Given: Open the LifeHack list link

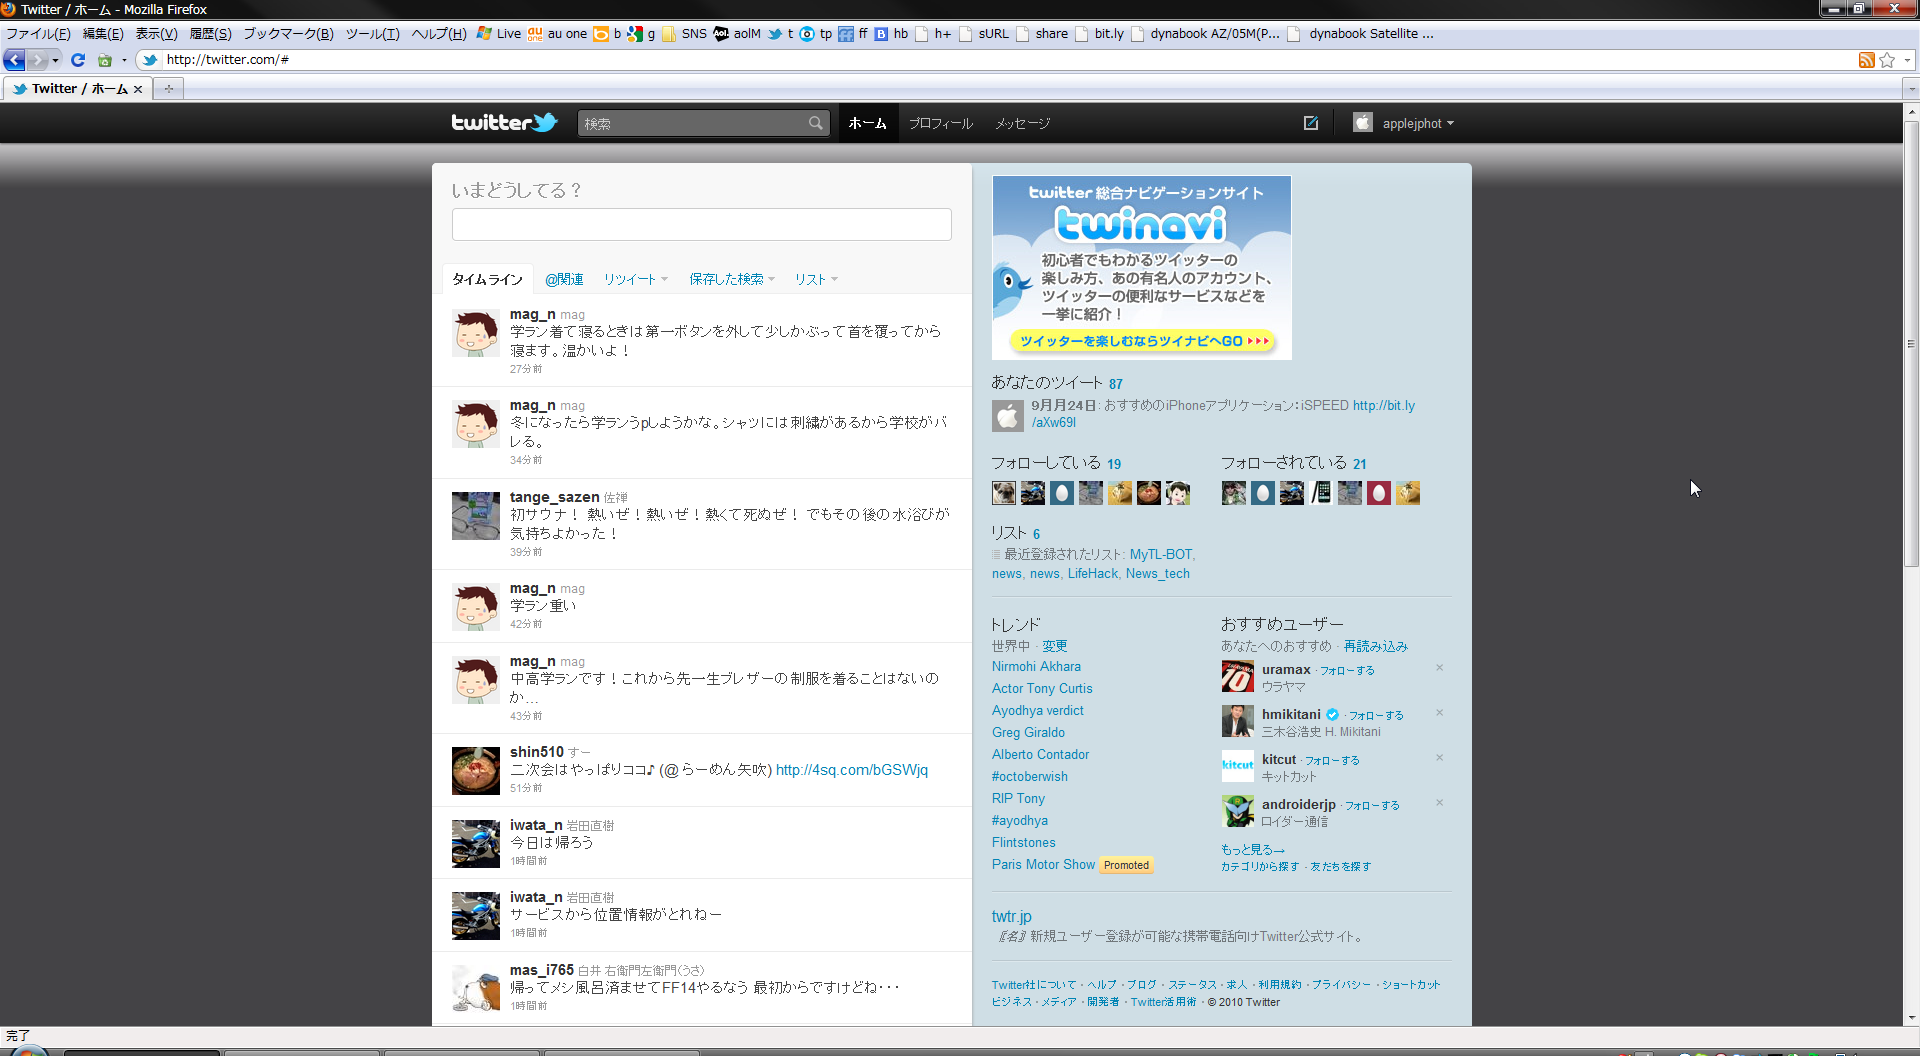Looking at the screenshot, I should tap(1092, 573).
